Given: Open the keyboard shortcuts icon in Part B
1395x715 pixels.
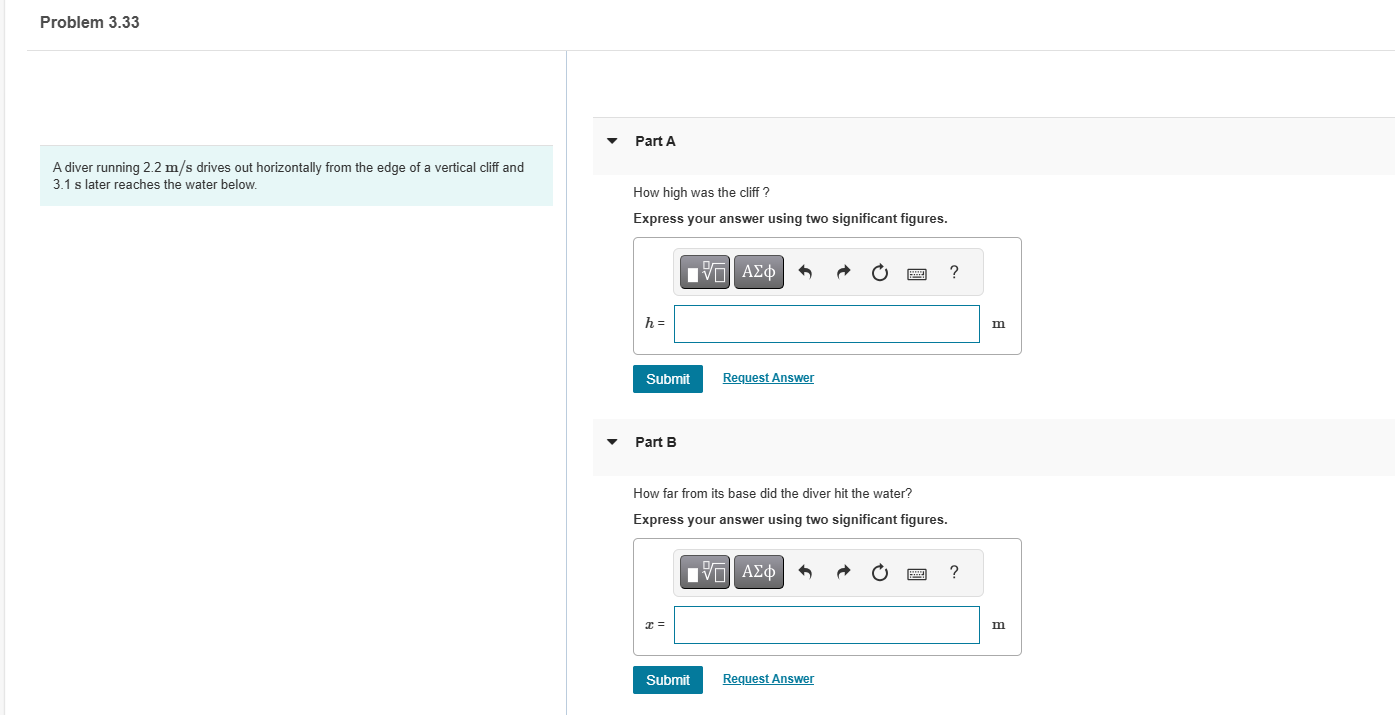Looking at the screenshot, I should click(917, 572).
